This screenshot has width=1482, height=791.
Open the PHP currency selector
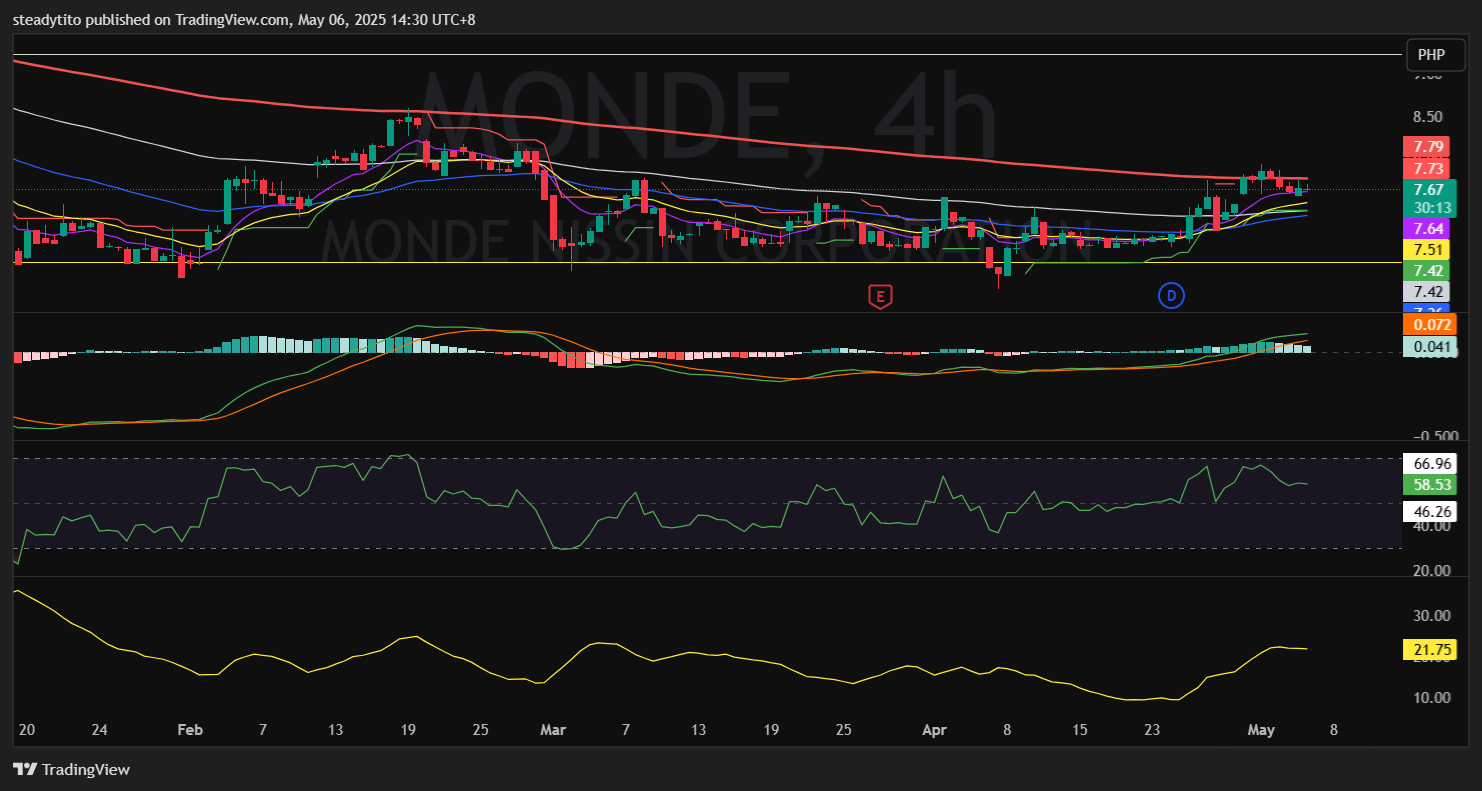(x=1437, y=55)
